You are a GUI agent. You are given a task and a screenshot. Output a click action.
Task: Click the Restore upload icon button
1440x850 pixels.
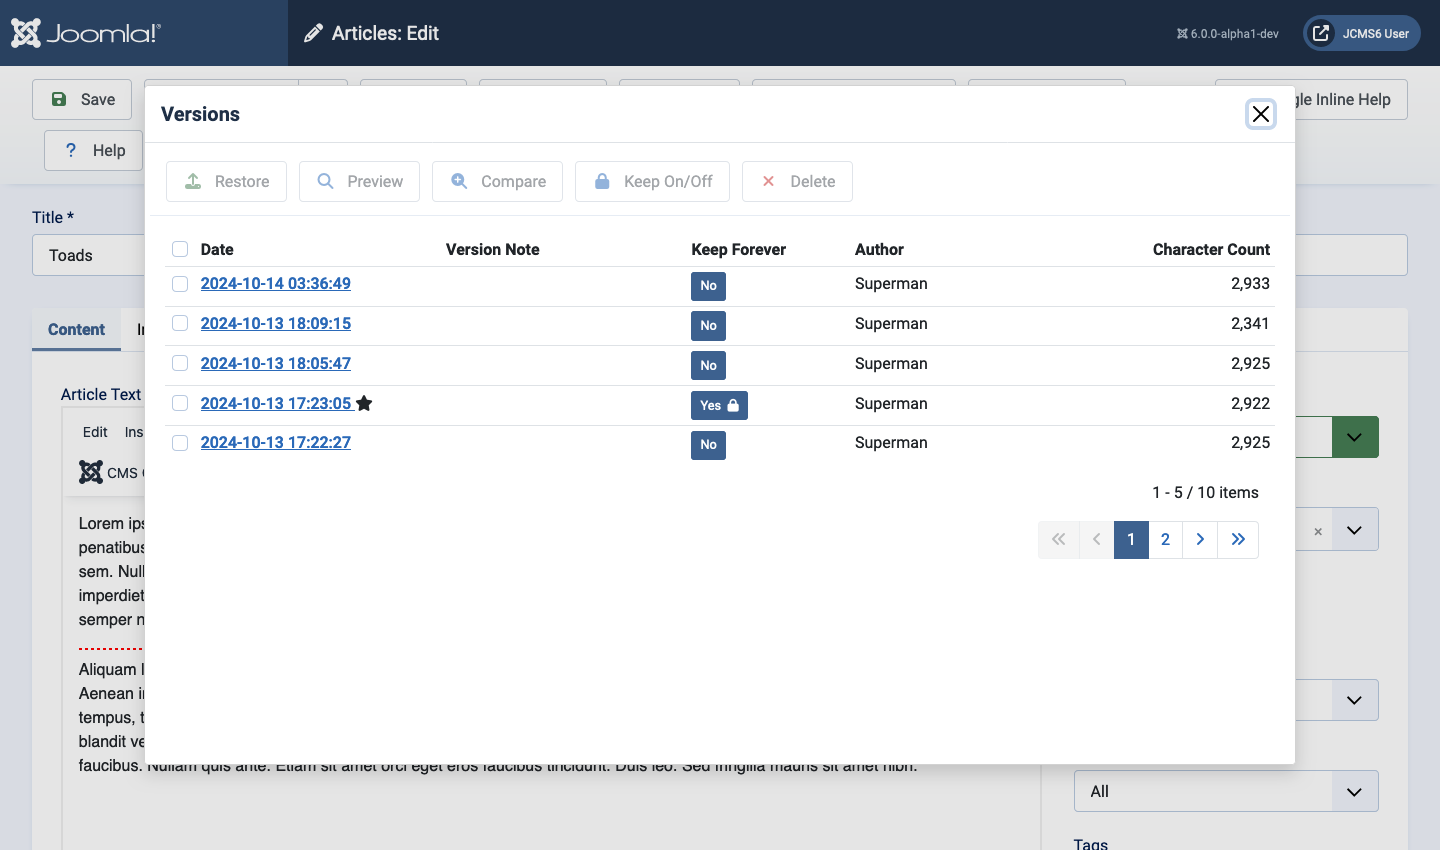[226, 181]
